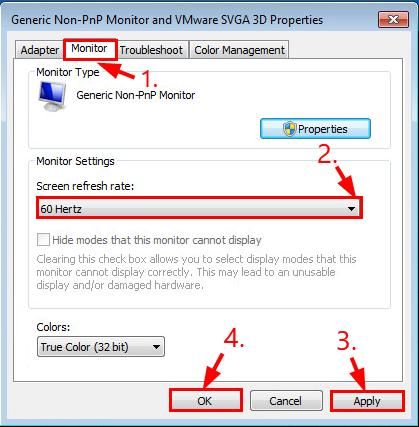
Task: Close the dialog with the red X
Action: [x=393, y=20]
